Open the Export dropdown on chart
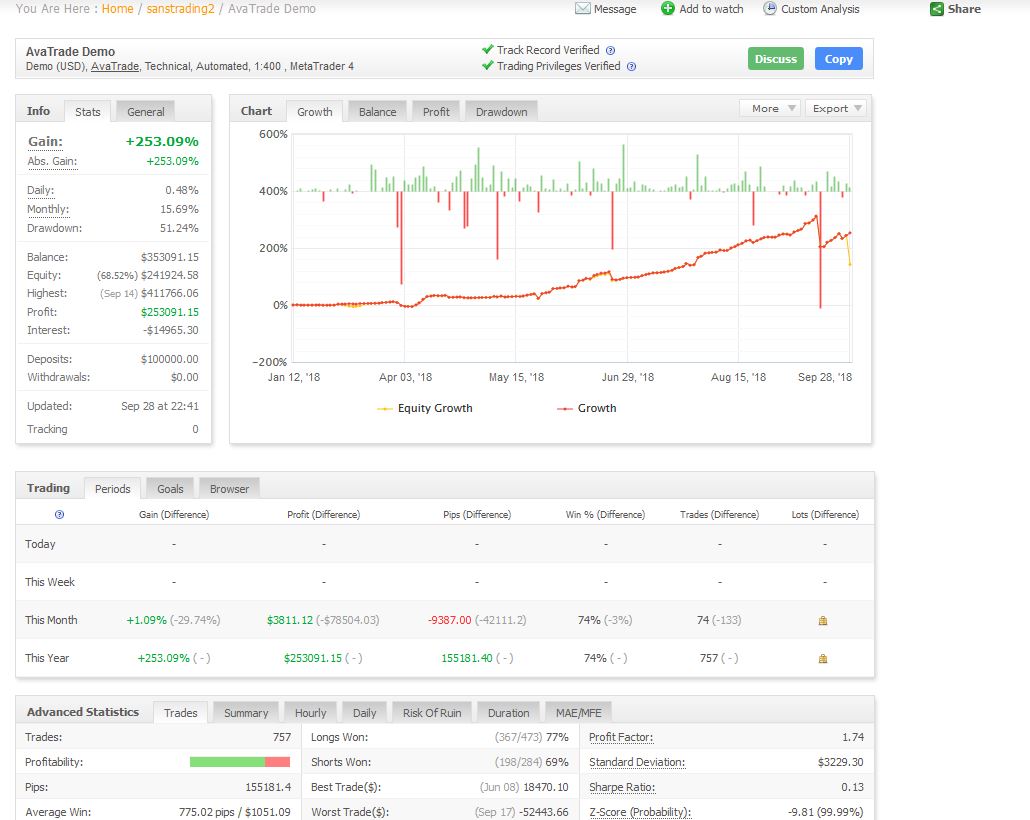 tap(835, 108)
